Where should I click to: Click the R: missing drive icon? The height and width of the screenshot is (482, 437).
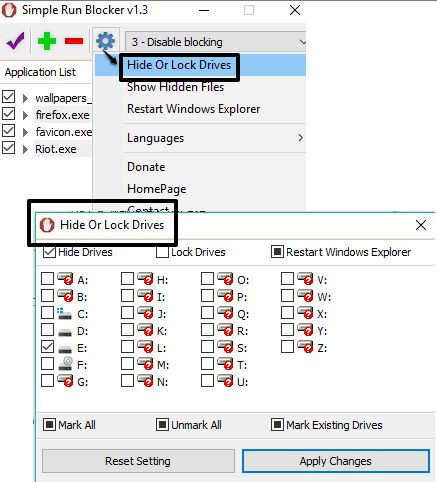[x=225, y=330]
